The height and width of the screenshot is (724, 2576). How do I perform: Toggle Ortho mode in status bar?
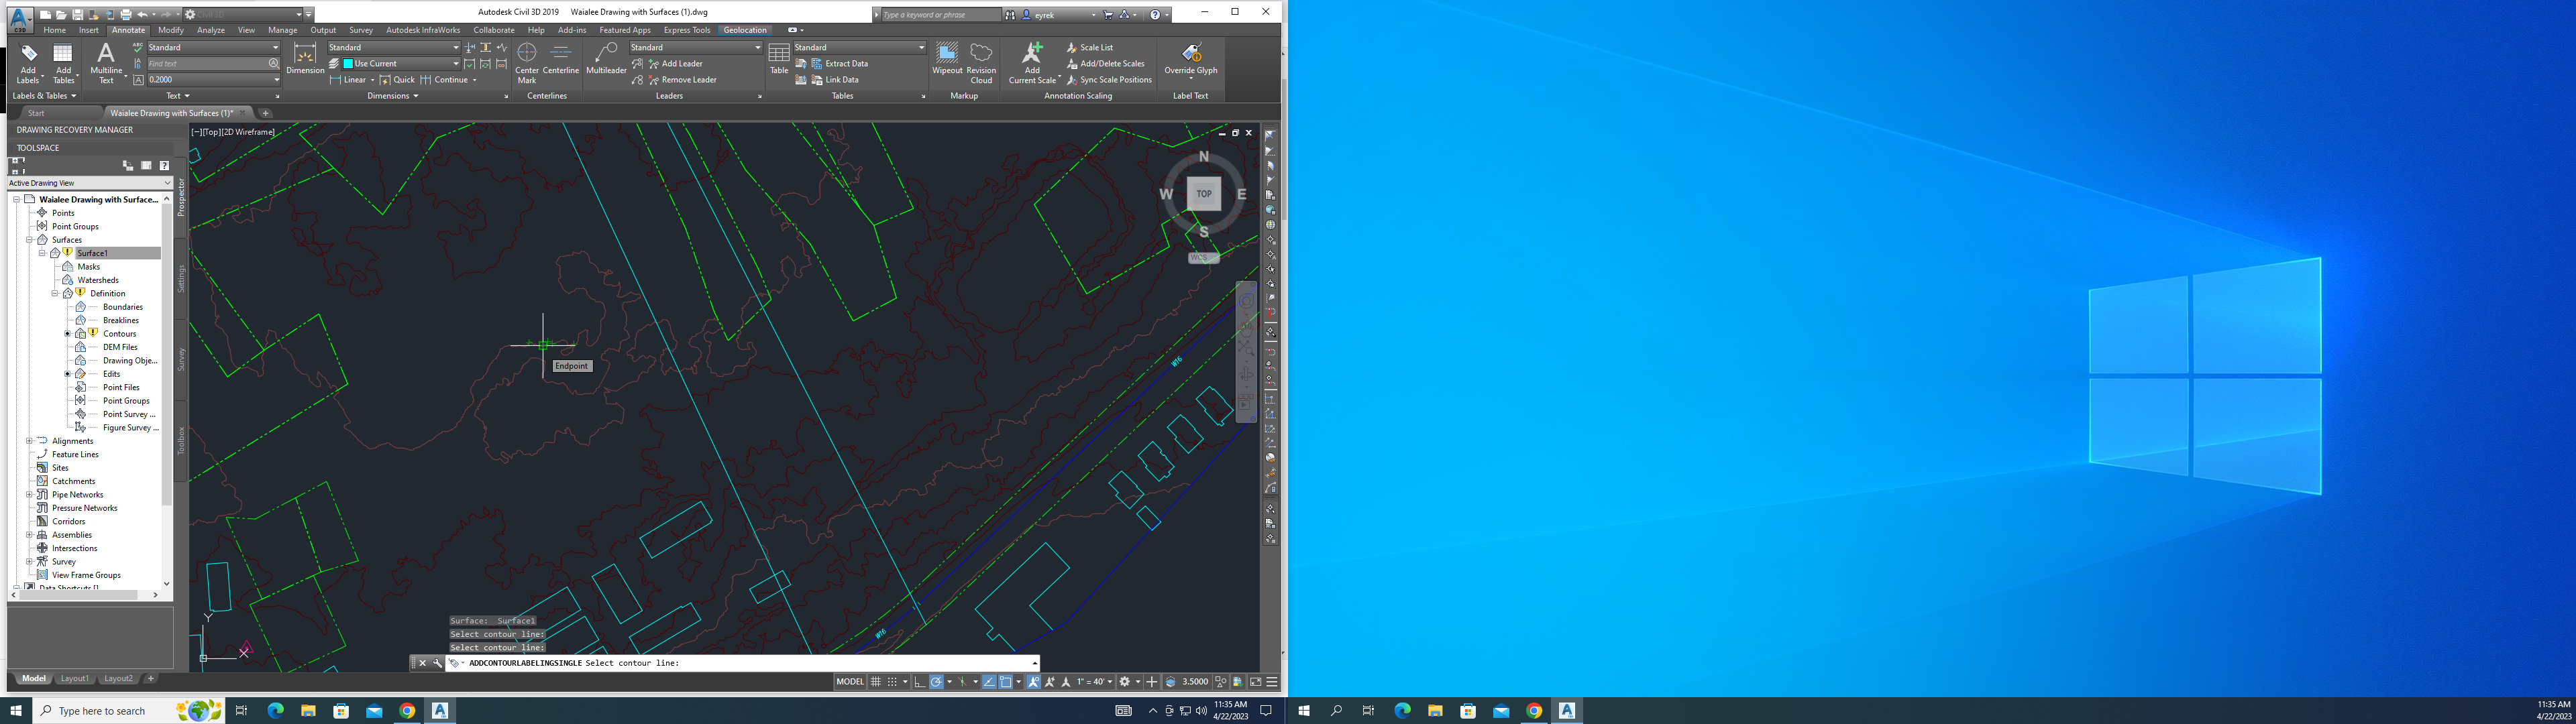point(920,682)
